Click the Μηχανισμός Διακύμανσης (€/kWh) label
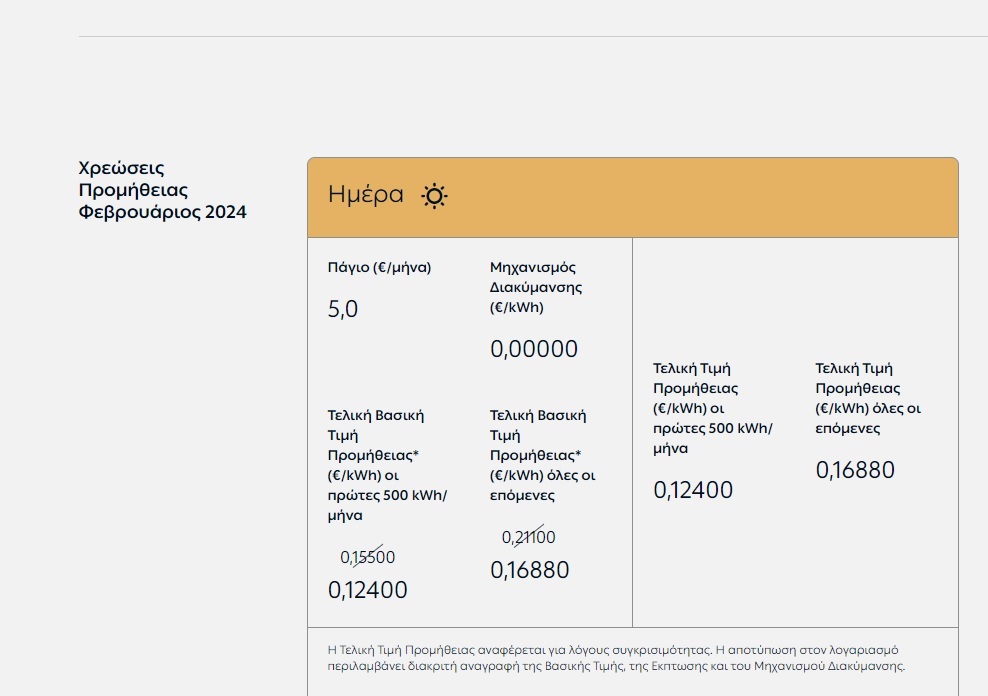The image size is (988, 696). pos(536,287)
